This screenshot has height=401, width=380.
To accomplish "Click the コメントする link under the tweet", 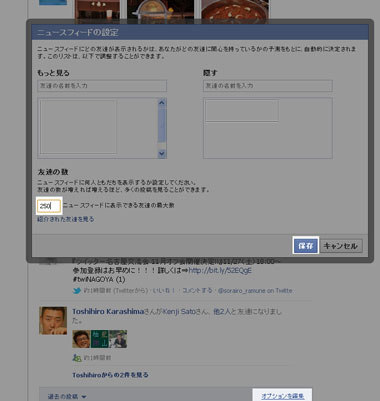I will [197, 291].
